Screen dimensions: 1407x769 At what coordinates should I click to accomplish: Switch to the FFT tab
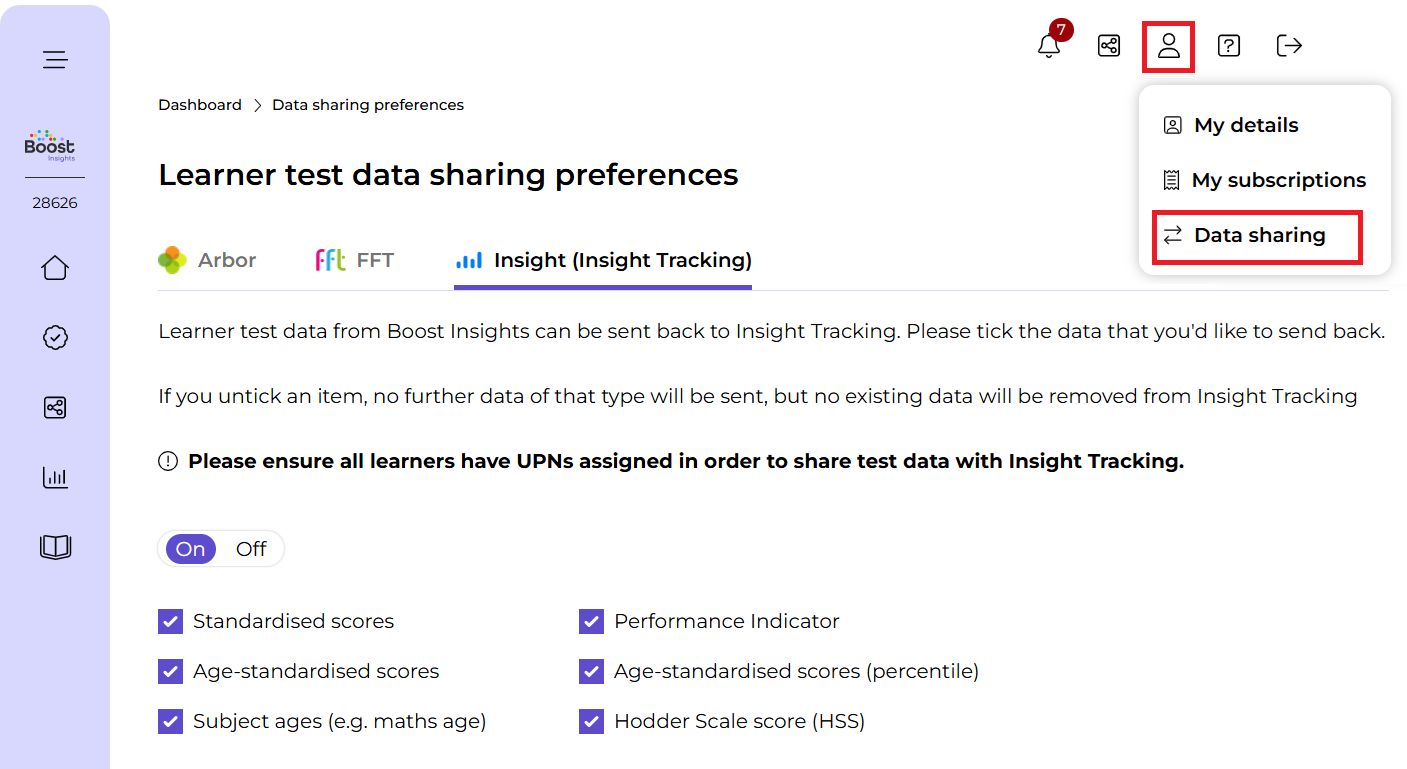point(354,260)
